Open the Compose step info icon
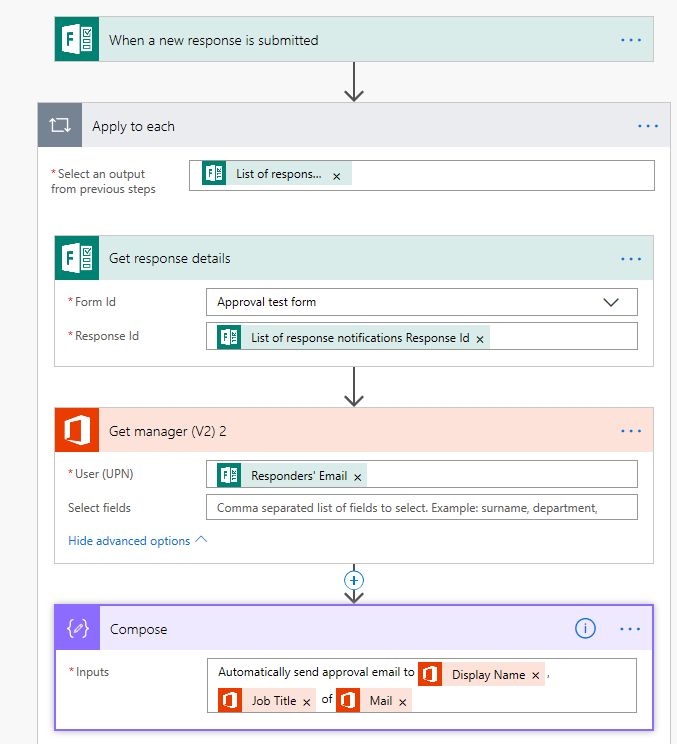This screenshot has width=677, height=744. coord(586,629)
